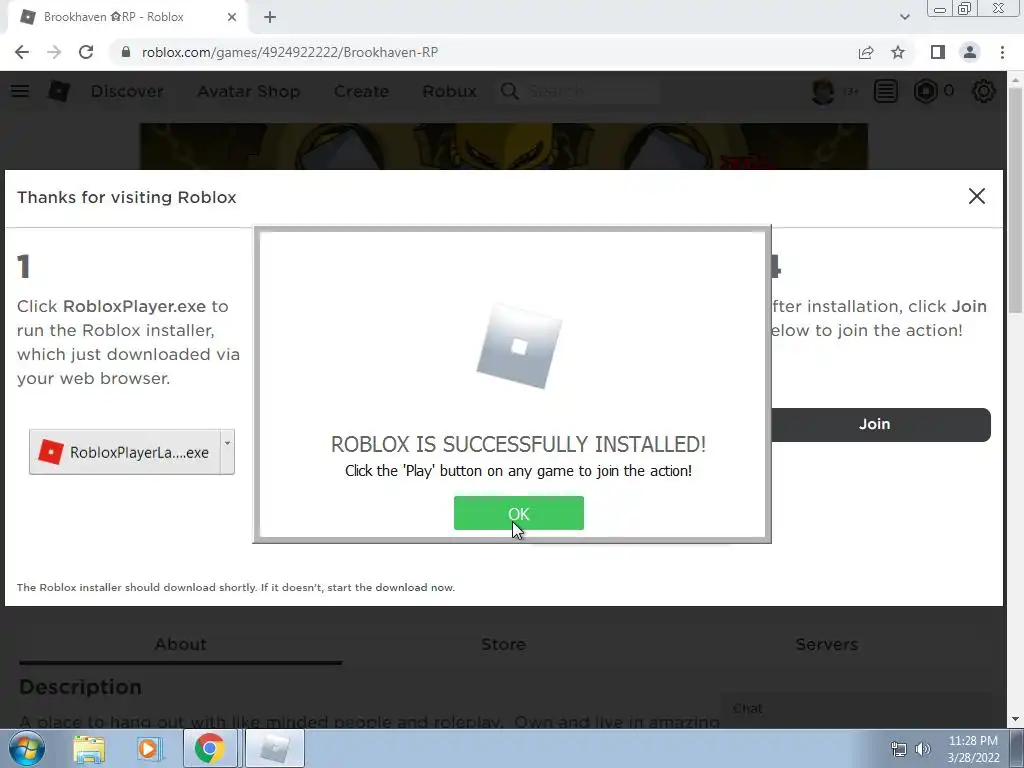Go forward in browser history
1024x768 pixels.
54,52
